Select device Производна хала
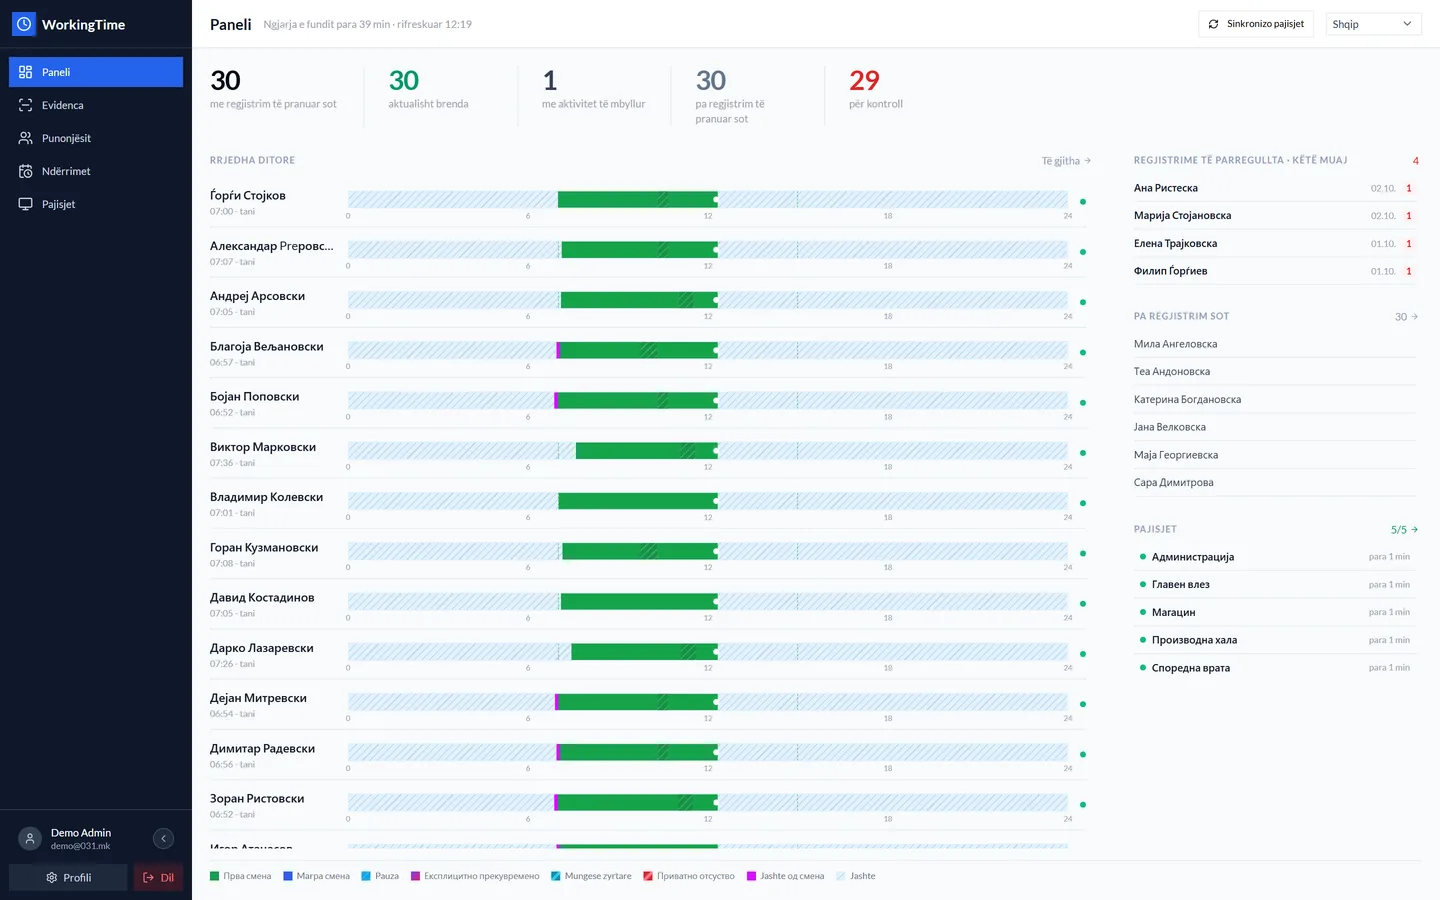The image size is (1440, 900). tap(1277, 640)
